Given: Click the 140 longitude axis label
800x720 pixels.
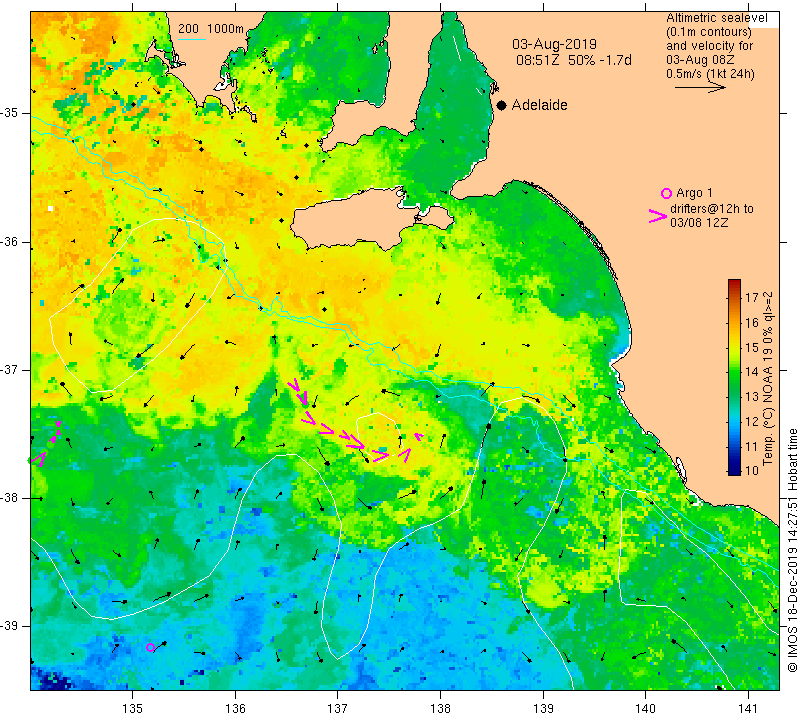Looking at the screenshot, I should pyautogui.click(x=645, y=708).
